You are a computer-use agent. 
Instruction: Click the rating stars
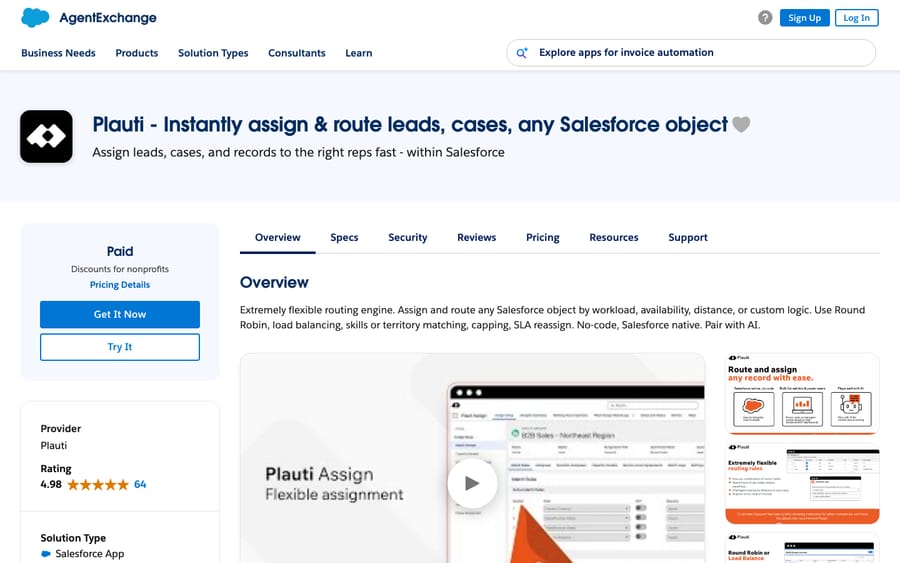click(98, 485)
